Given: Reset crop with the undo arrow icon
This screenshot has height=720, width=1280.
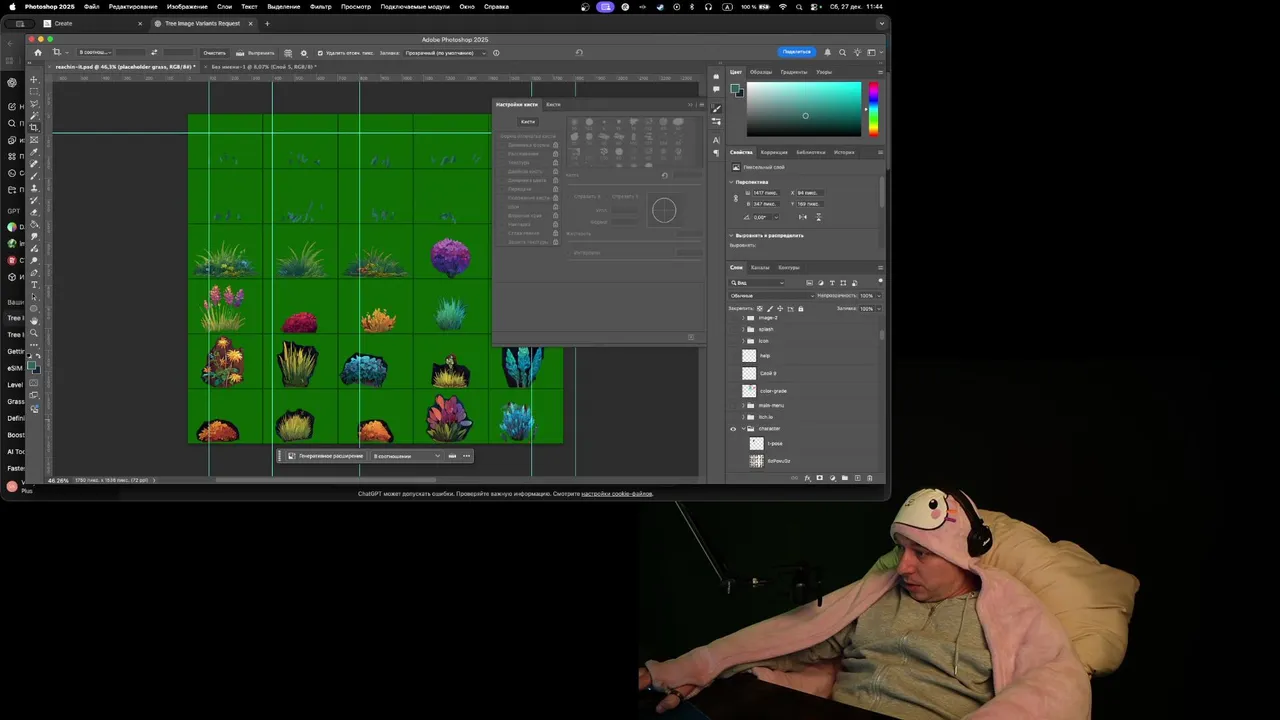Looking at the screenshot, I should (x=578, y=53).
